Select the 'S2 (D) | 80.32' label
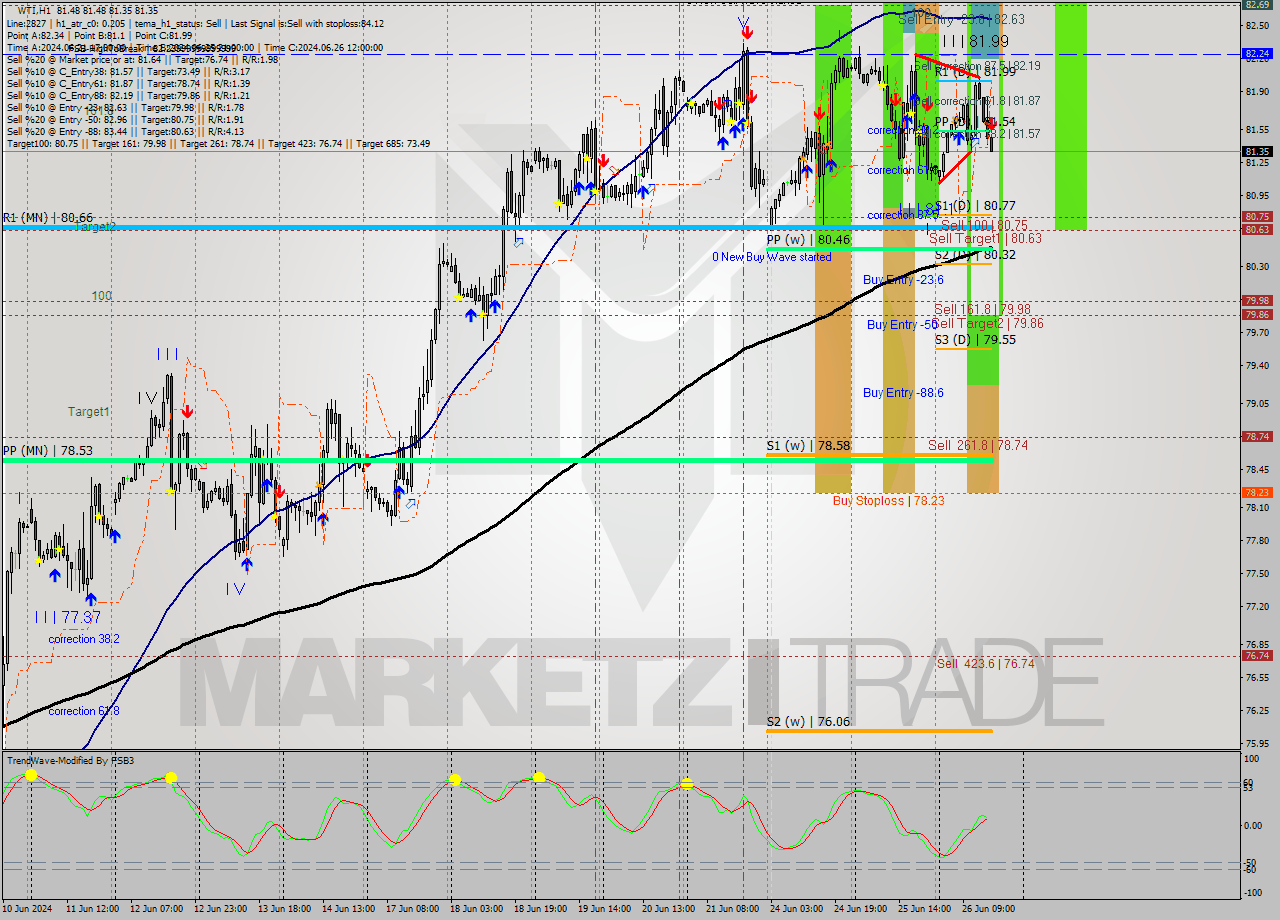Viewport: 1280px width, 920px height. [x=975, y=255]
